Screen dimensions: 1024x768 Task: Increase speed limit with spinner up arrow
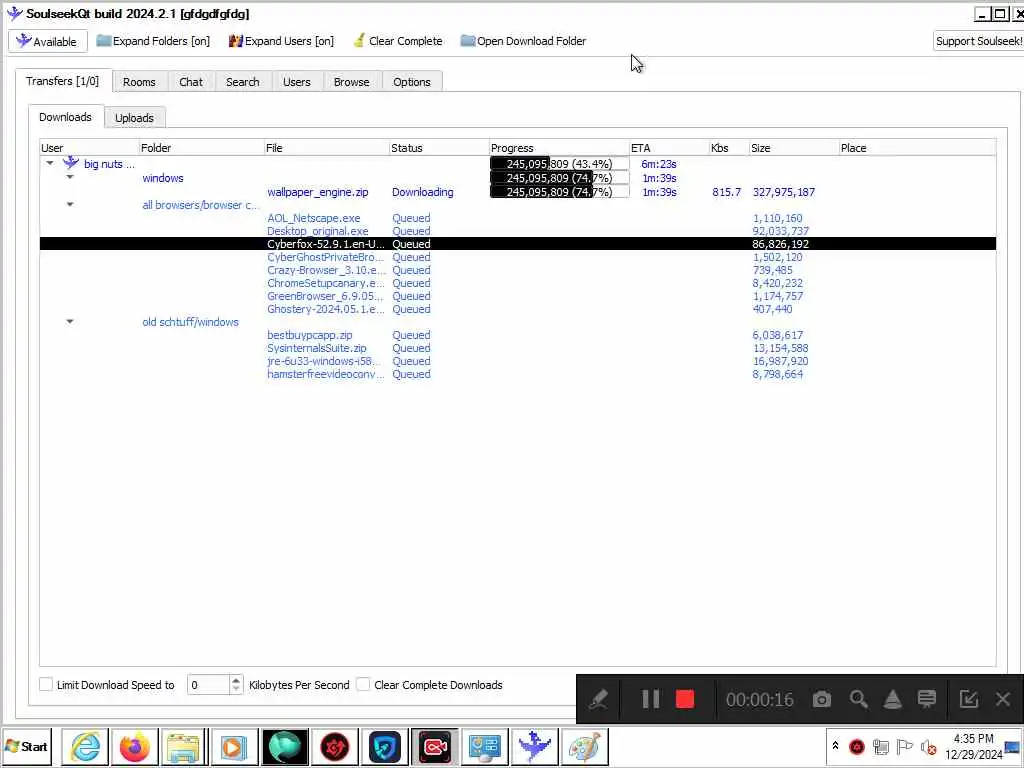236,680
